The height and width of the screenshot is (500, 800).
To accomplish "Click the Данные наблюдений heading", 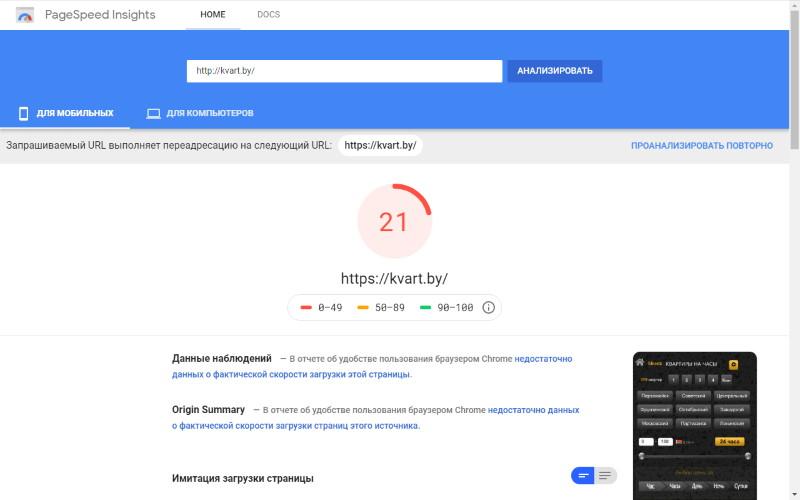I will (x=221, y=359).
